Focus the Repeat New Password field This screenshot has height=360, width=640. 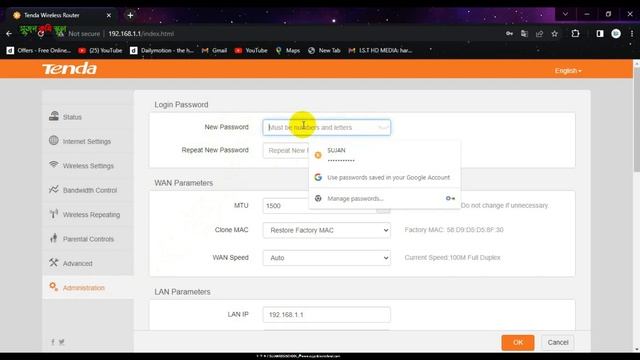click(286, 151)
